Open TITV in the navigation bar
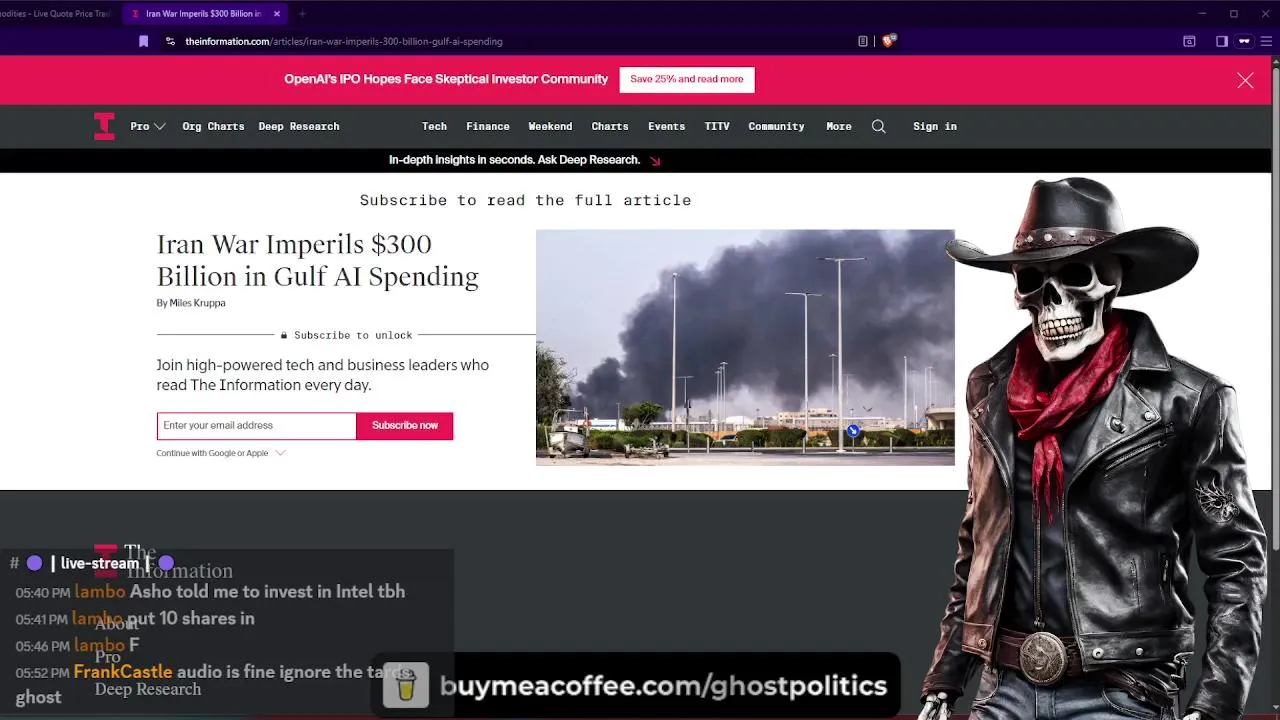Viewport: 1280px width, 720px height. tap(717, 126)
